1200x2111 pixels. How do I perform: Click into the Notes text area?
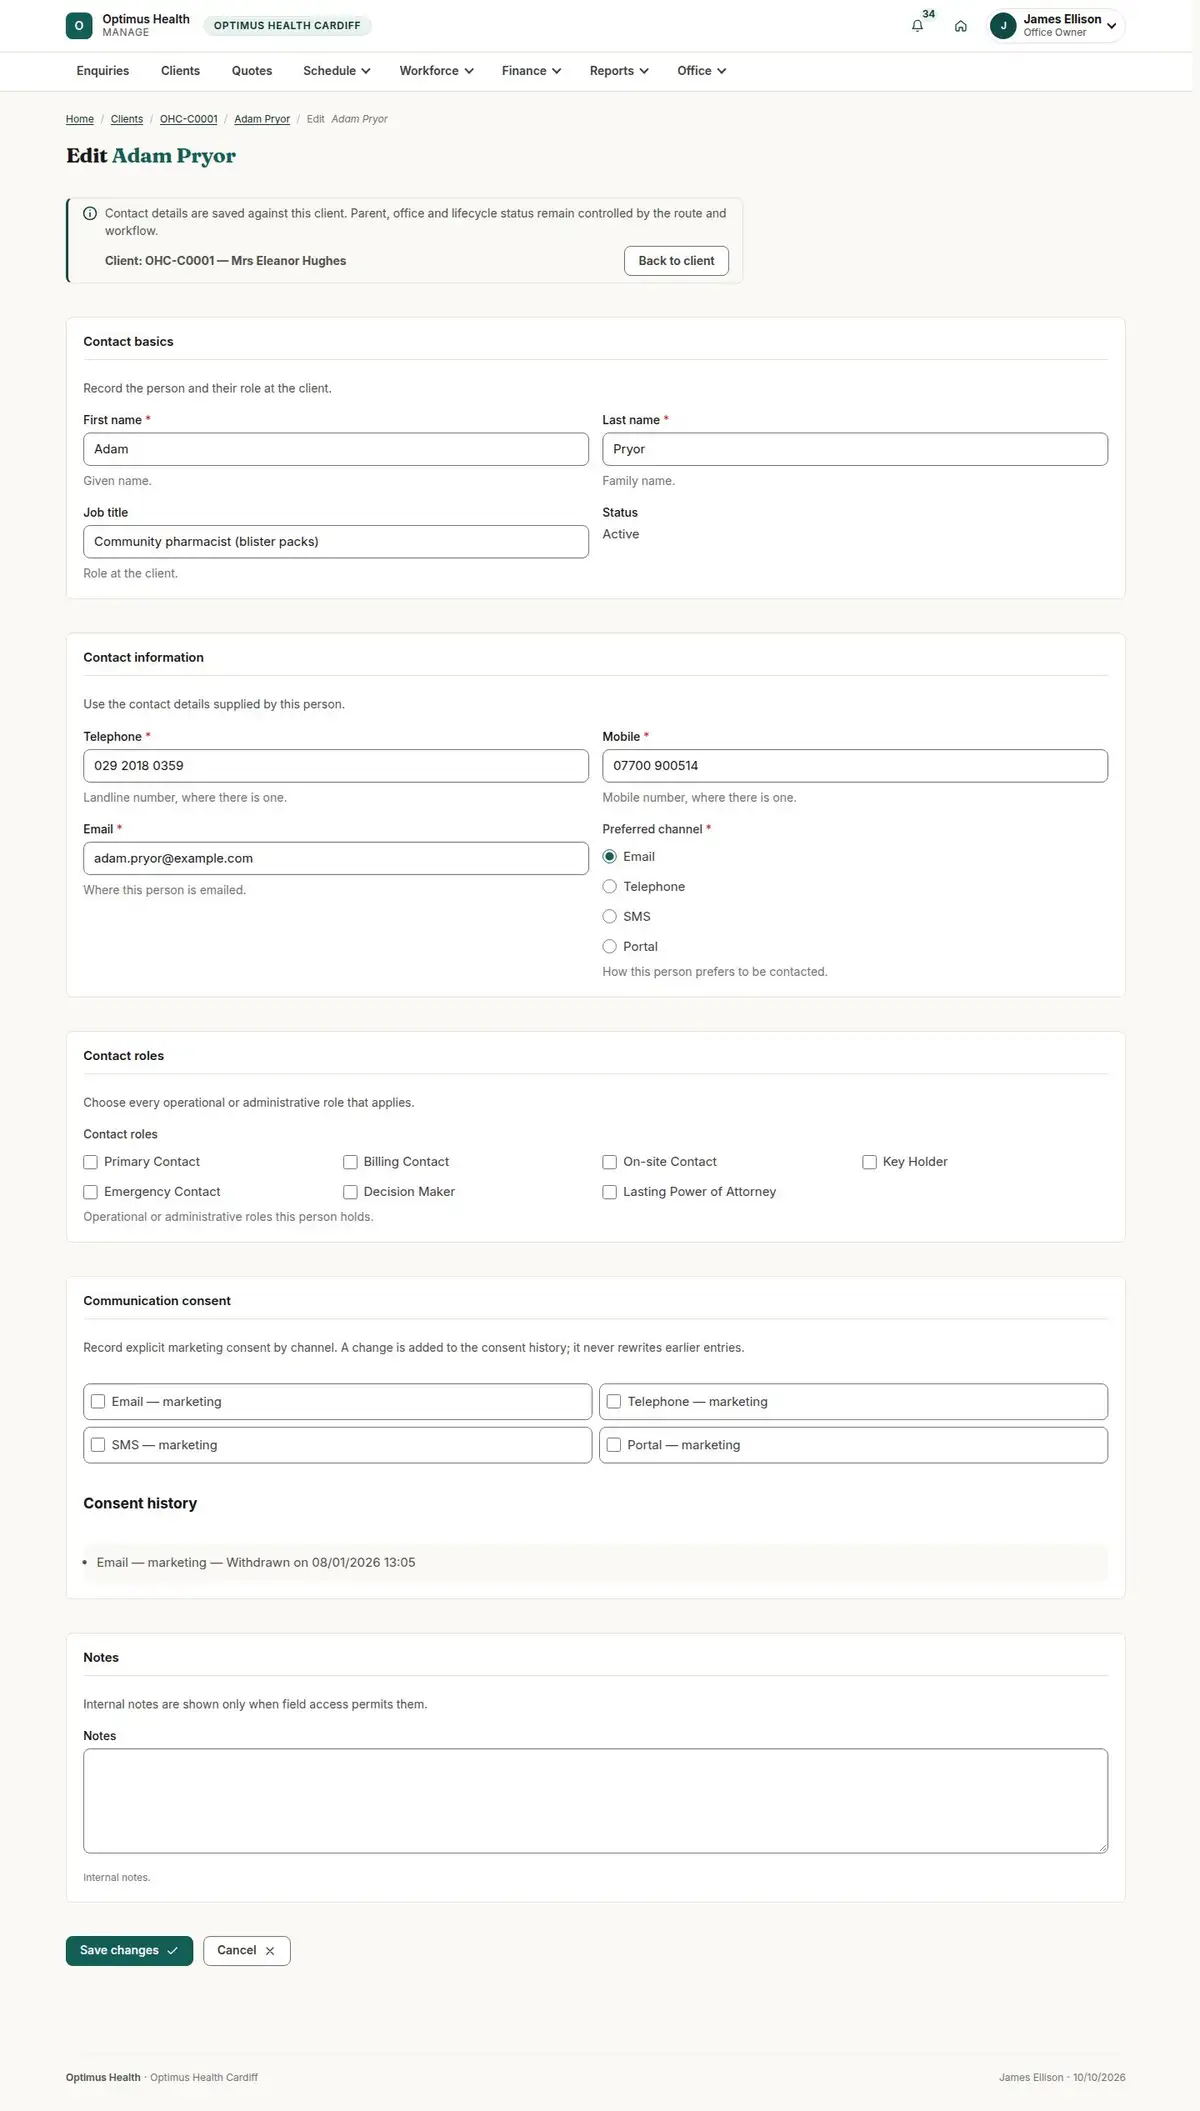[595, 1800]
